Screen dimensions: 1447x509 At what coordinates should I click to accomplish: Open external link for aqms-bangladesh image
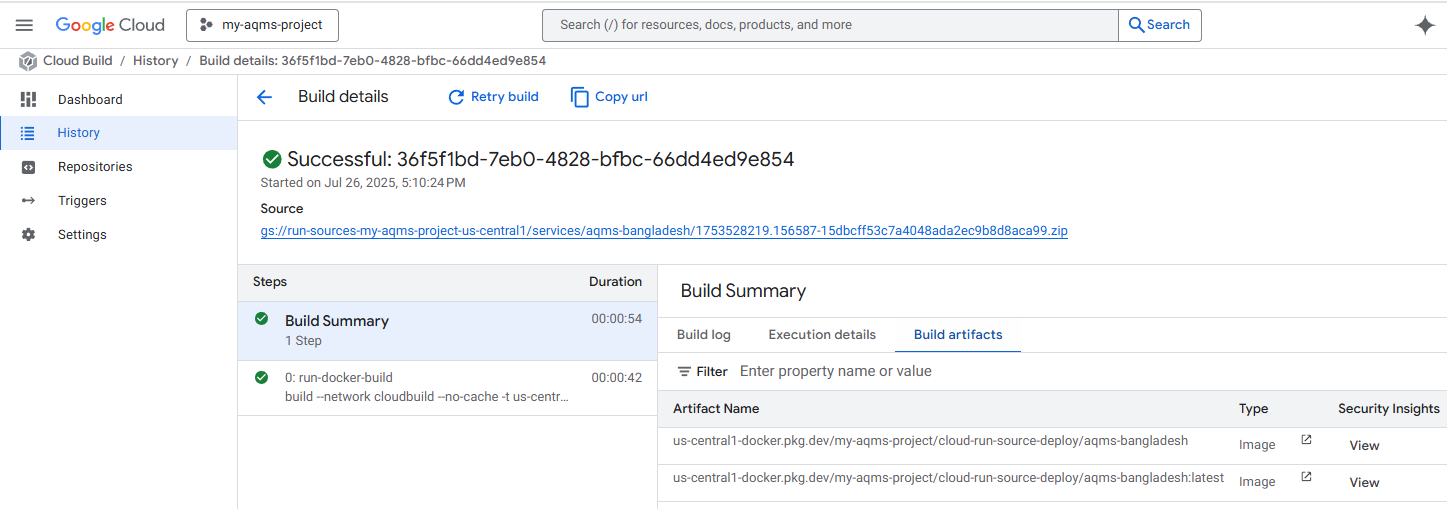click(x=1306, y=440)
